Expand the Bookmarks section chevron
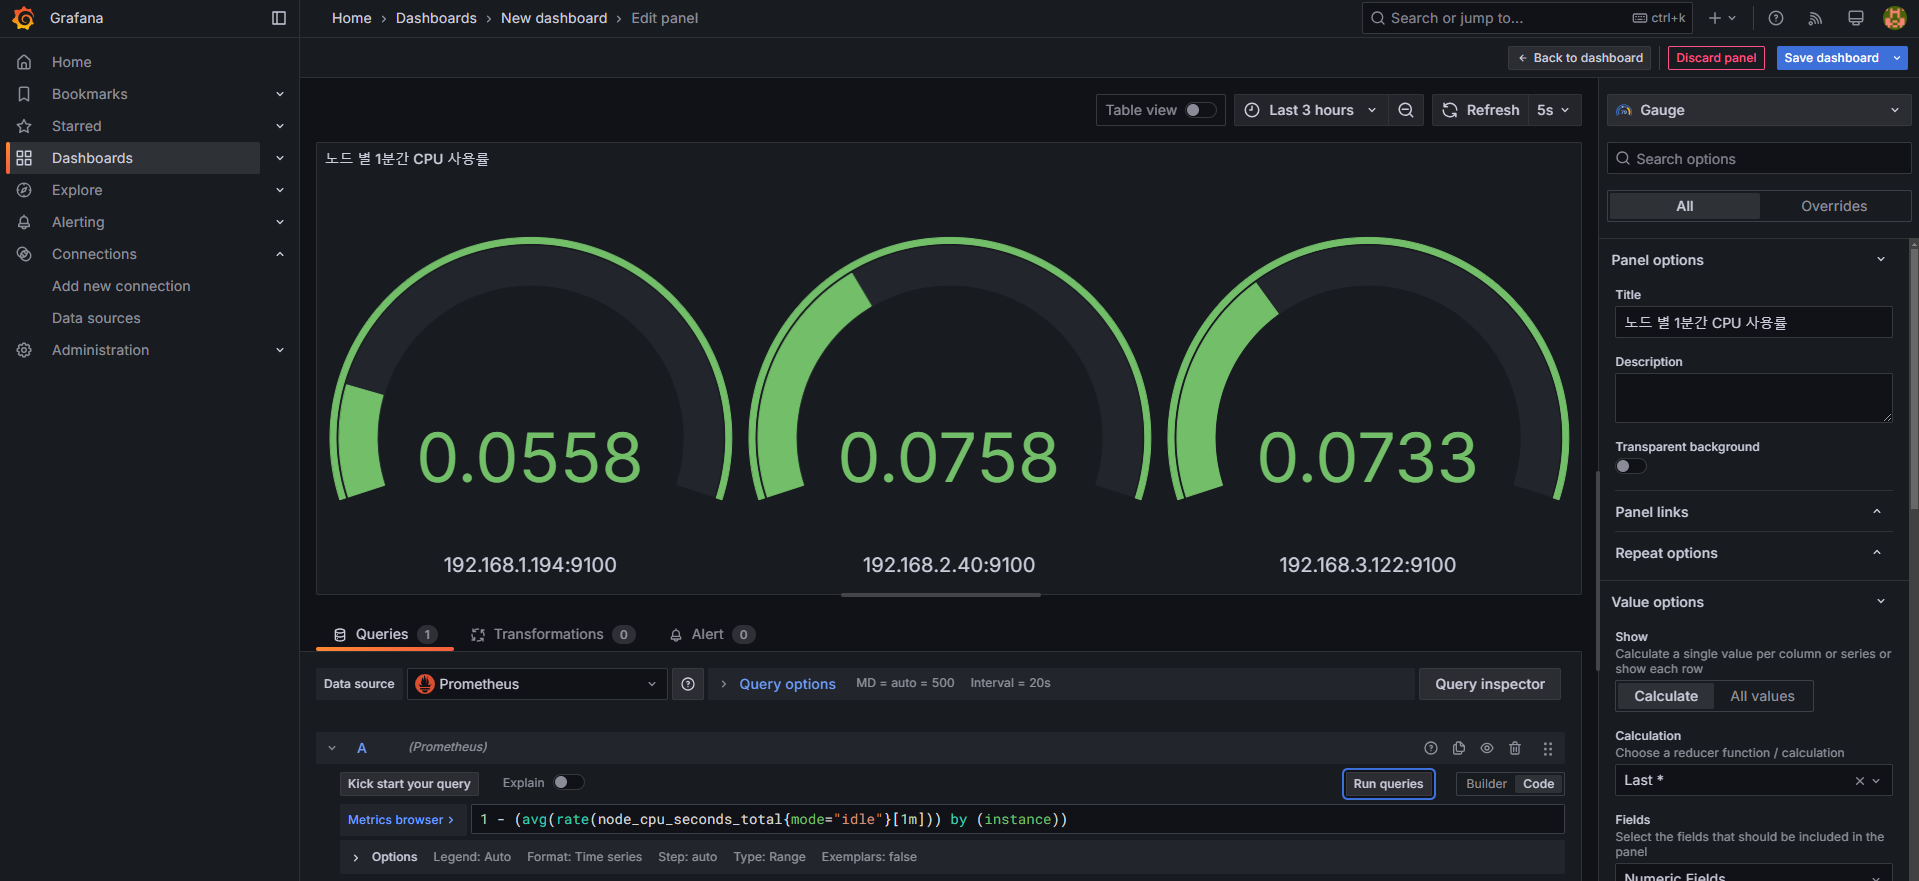Image resolution: width=1919 pixels, height=881 pixels. click(280, 94)
